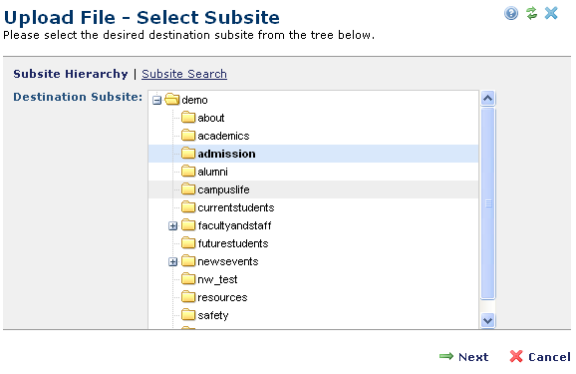Collapse the demo root node
The width and height of the screenshot is (576, 374).
pyautogui.click(x=157, y=100)
